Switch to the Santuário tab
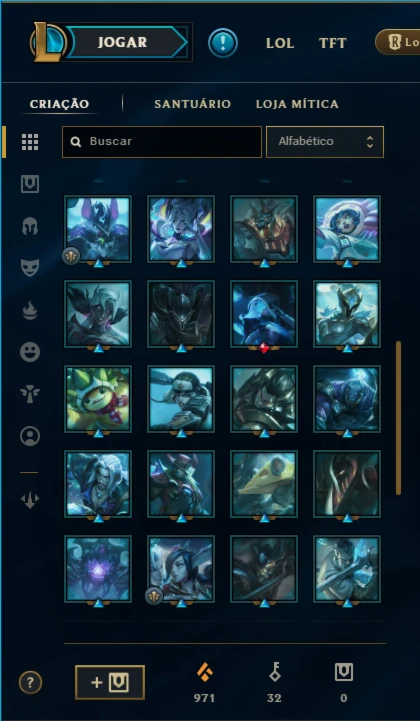420x721 pixels. point(193,104)
